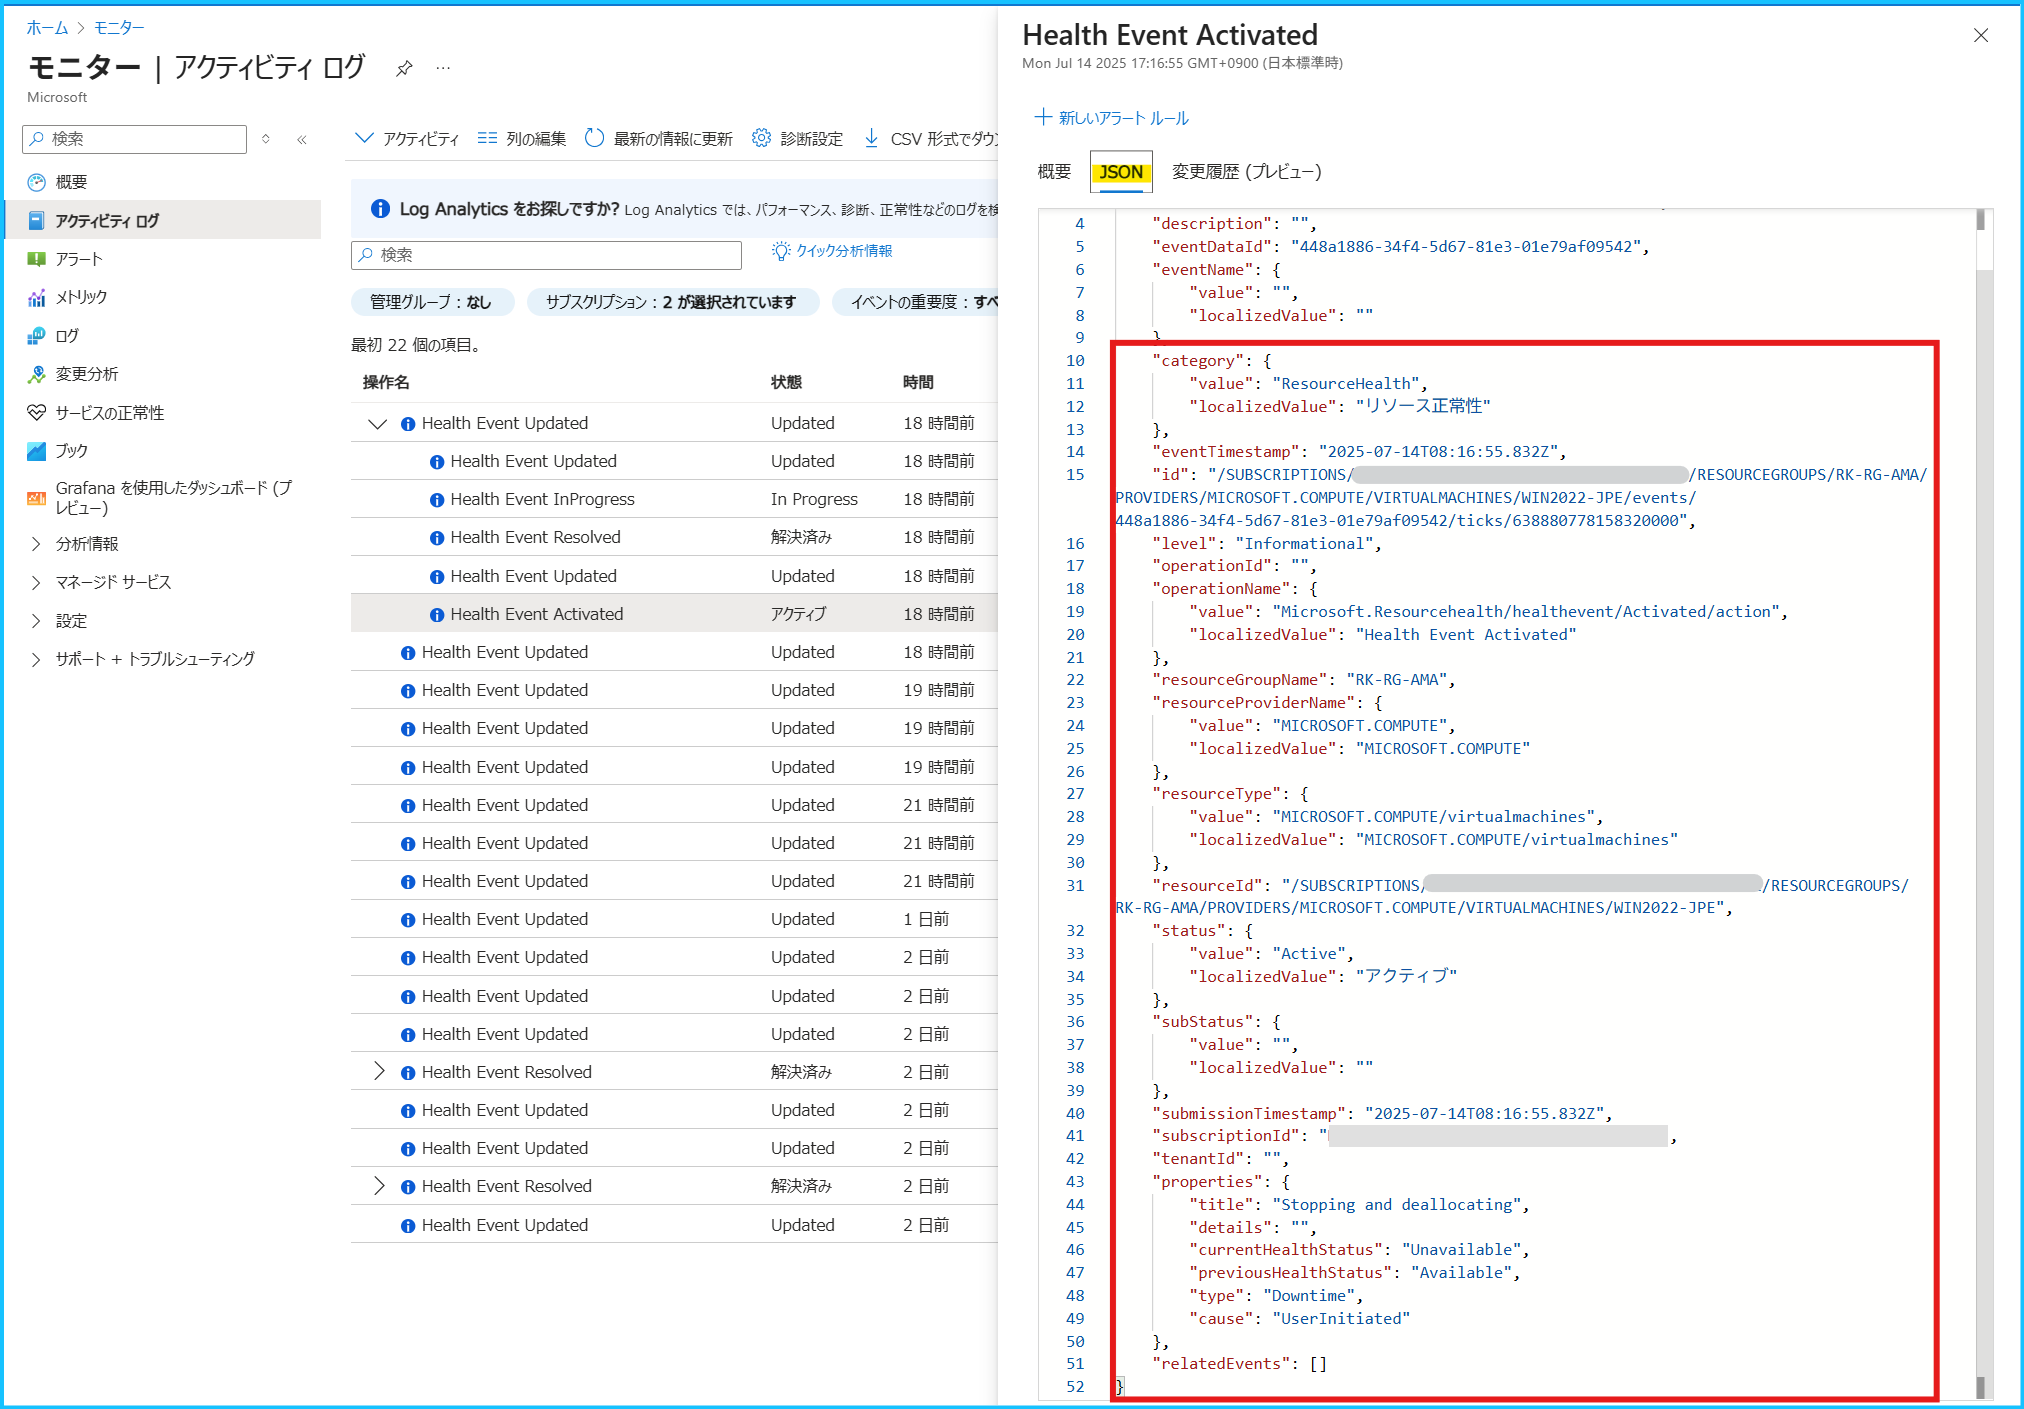Click the "RK-RG-AMA" resourceGroupName value

[x=1396, y=680]
